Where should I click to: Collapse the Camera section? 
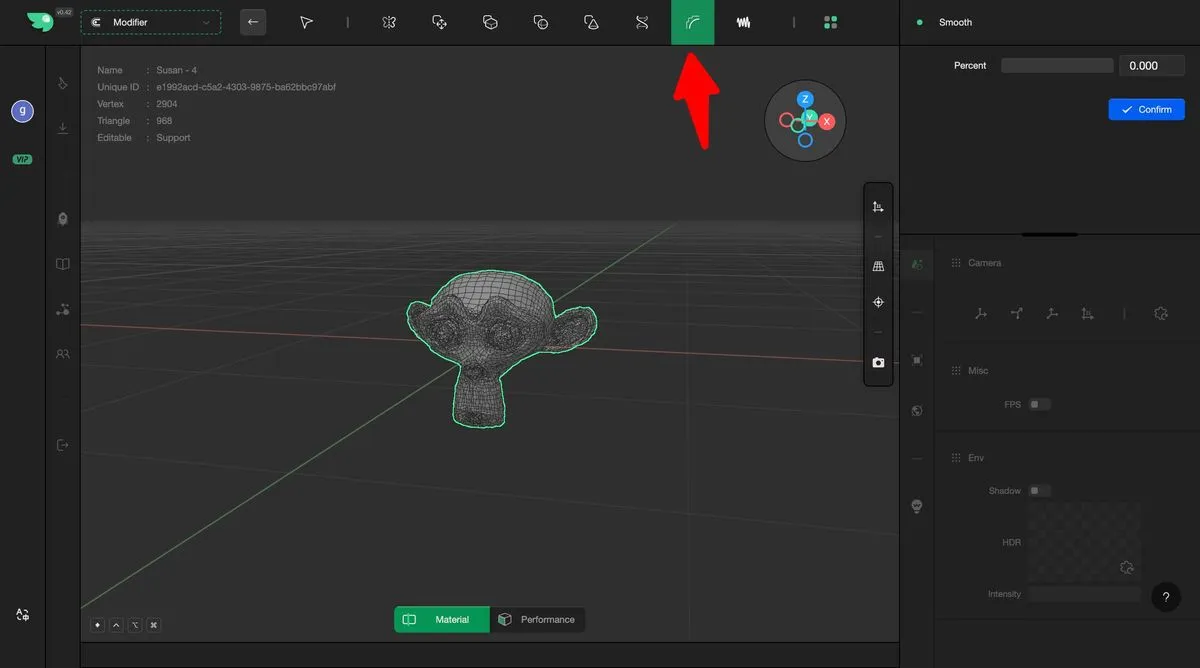pyautogui.click(x=984, y=263)
